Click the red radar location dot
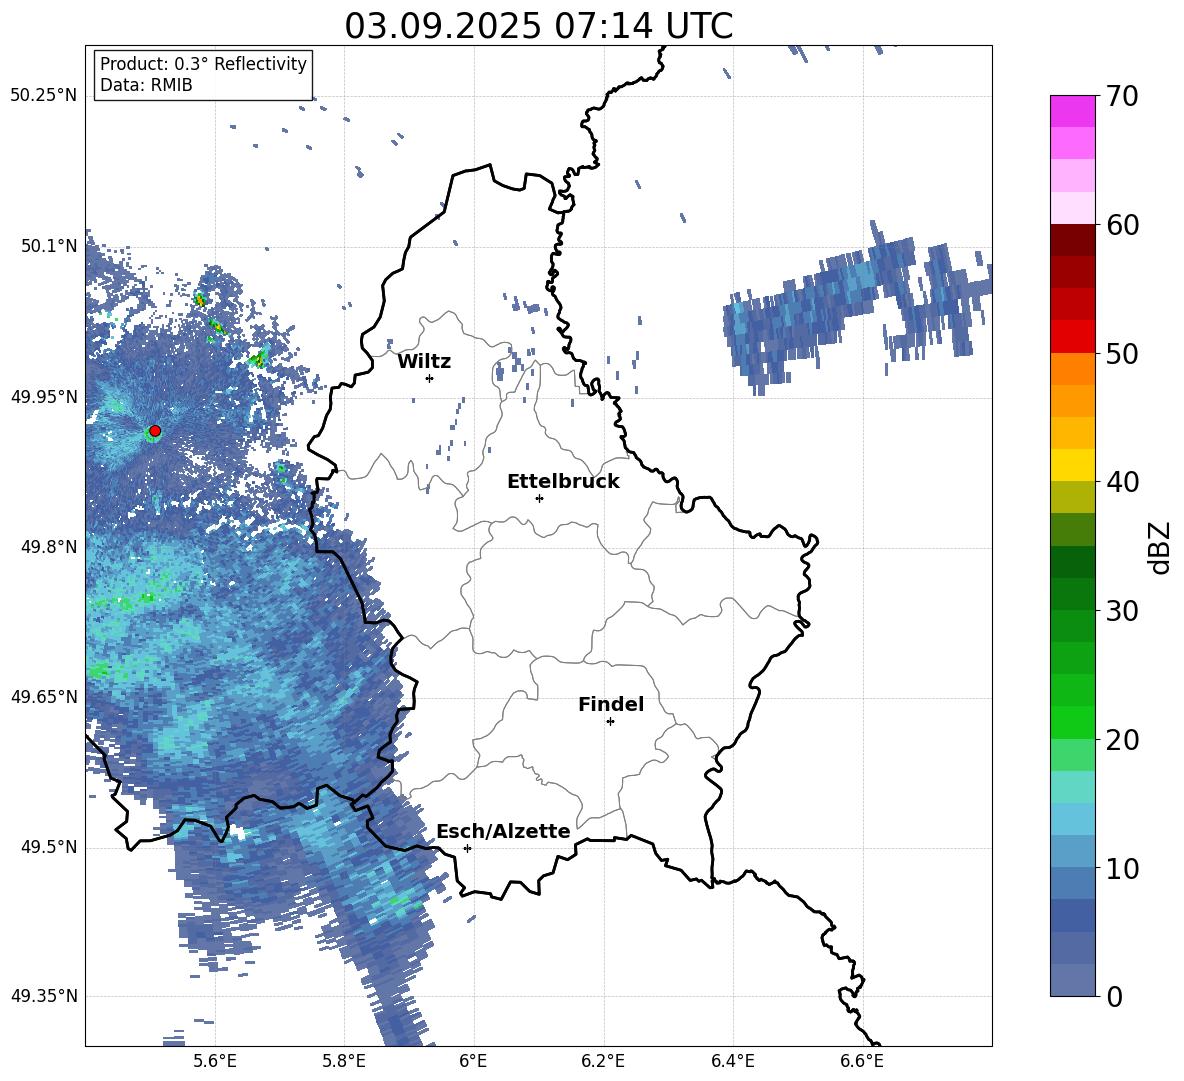The image size is (1184, 1081). click(155, 431)
